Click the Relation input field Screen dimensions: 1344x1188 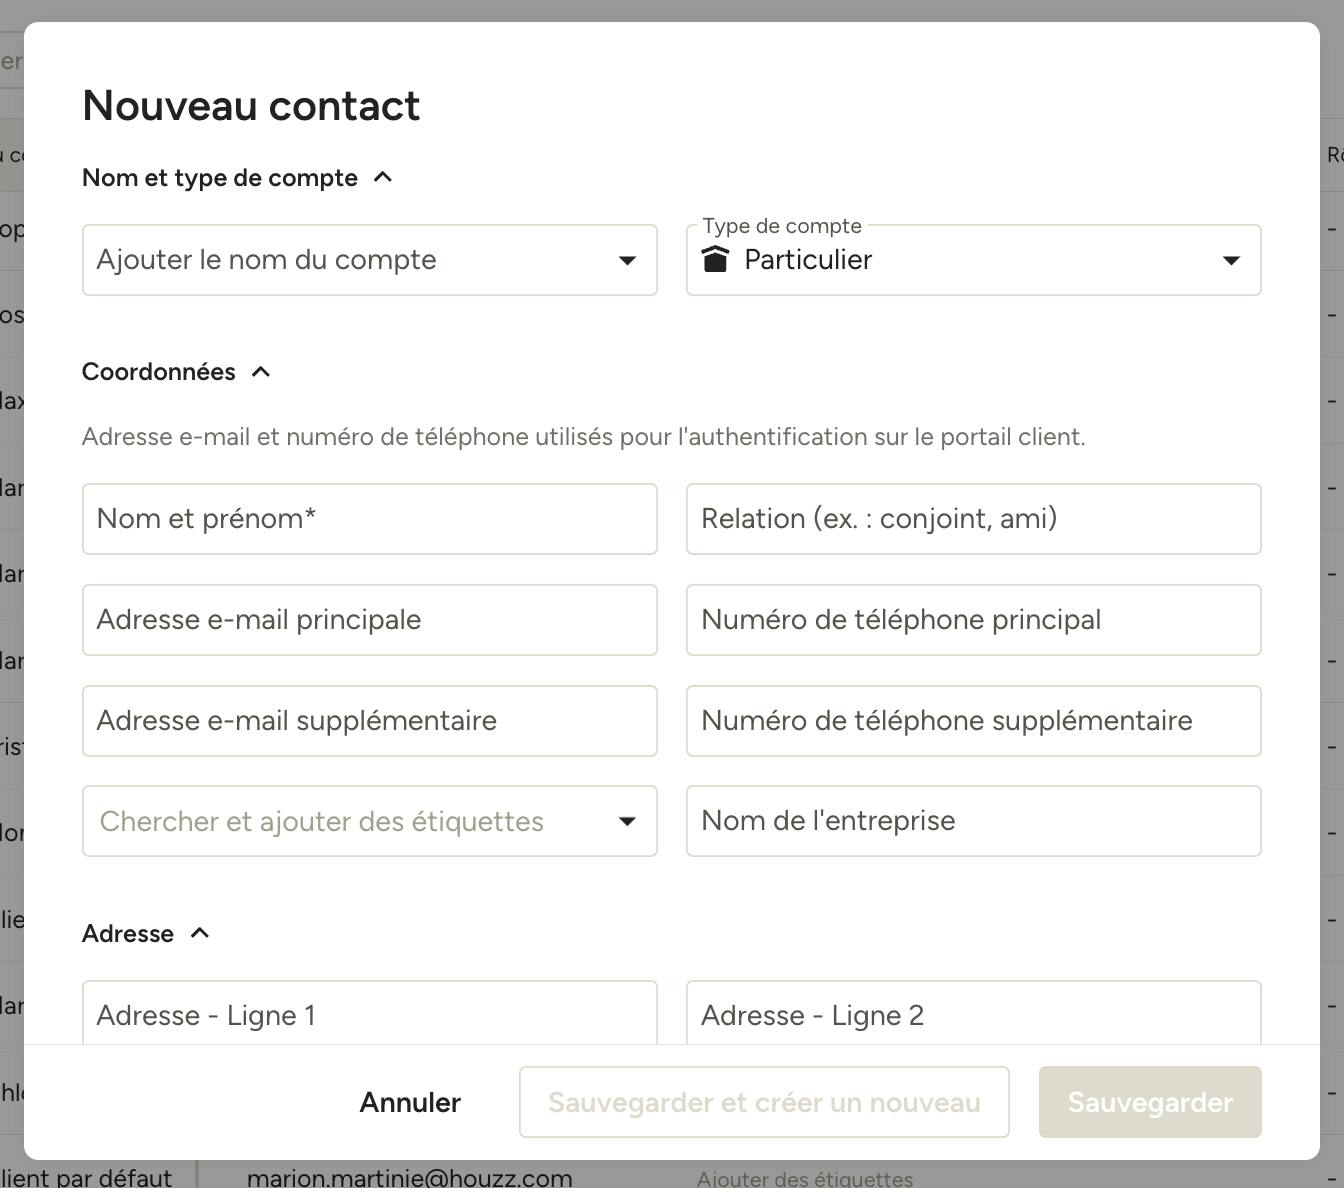[x=973, y=519]
